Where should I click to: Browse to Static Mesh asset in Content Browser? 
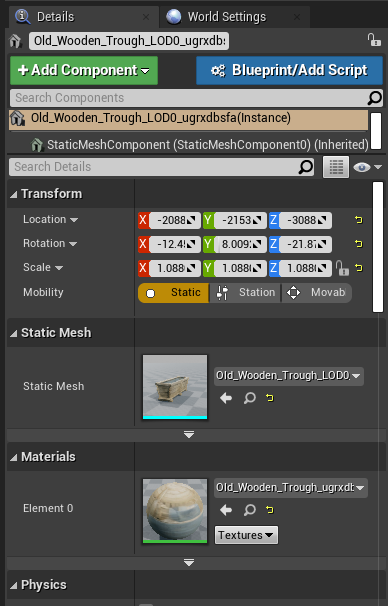(x=250, y=398)
